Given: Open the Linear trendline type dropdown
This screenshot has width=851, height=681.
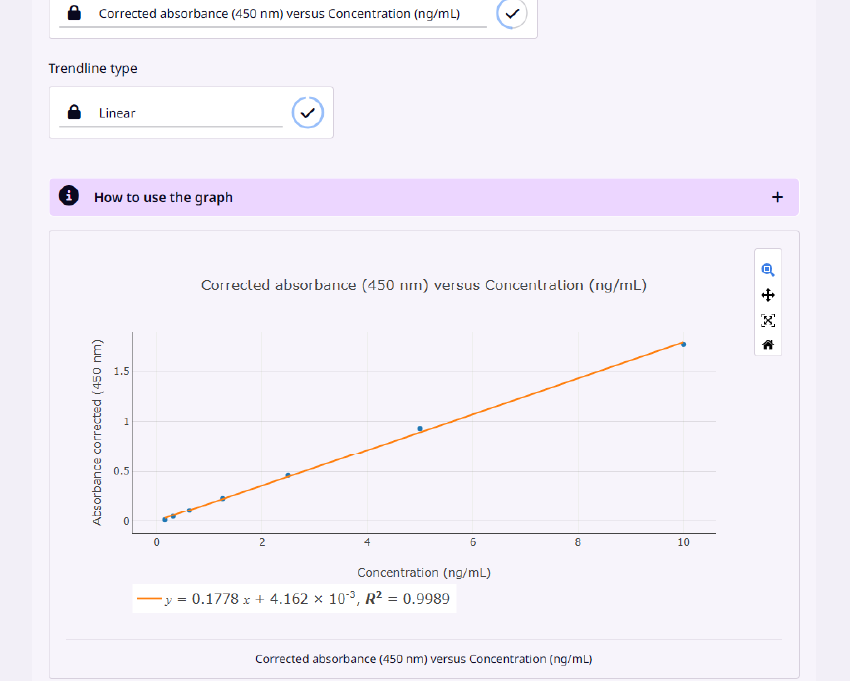Looking at the screenshot, I should pos(171,113).
